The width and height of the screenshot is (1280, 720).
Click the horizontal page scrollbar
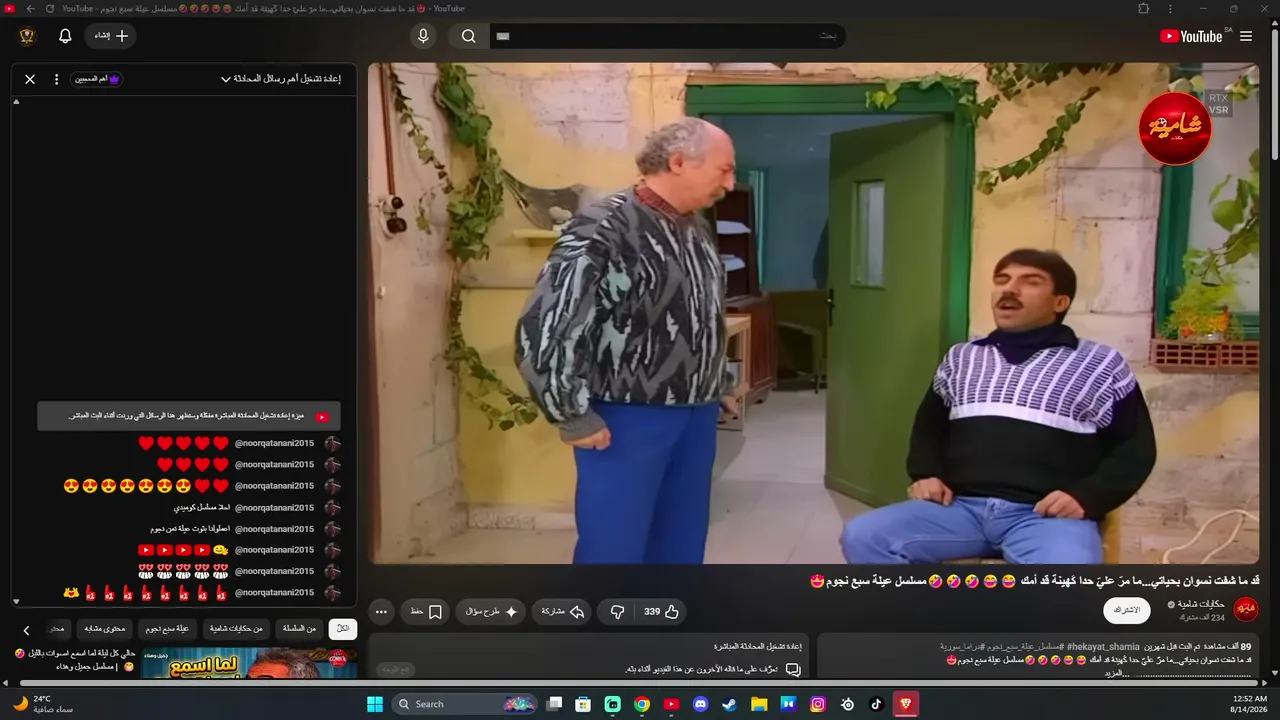tap(640, 684)
